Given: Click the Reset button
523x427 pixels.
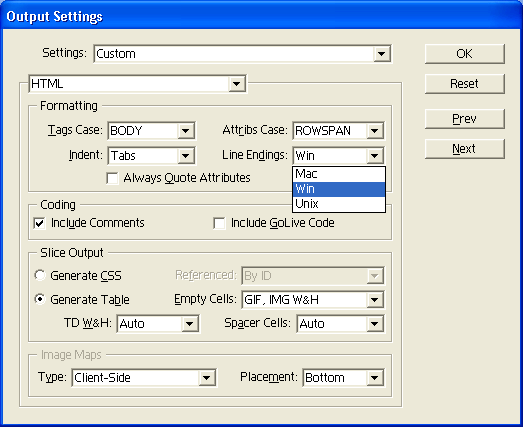Looking at the screenshot, I should click(465, 84).
